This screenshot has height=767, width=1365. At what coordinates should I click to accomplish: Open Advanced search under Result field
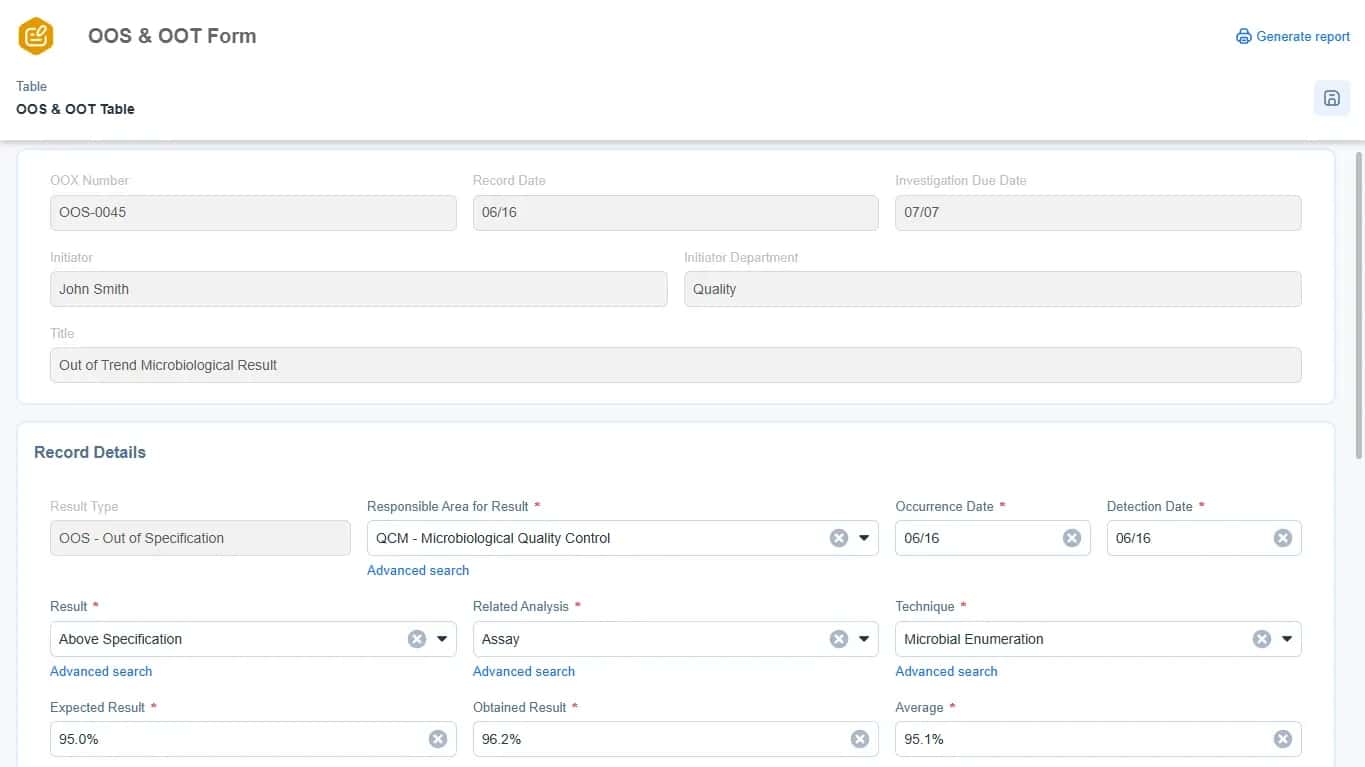(101, 671)
